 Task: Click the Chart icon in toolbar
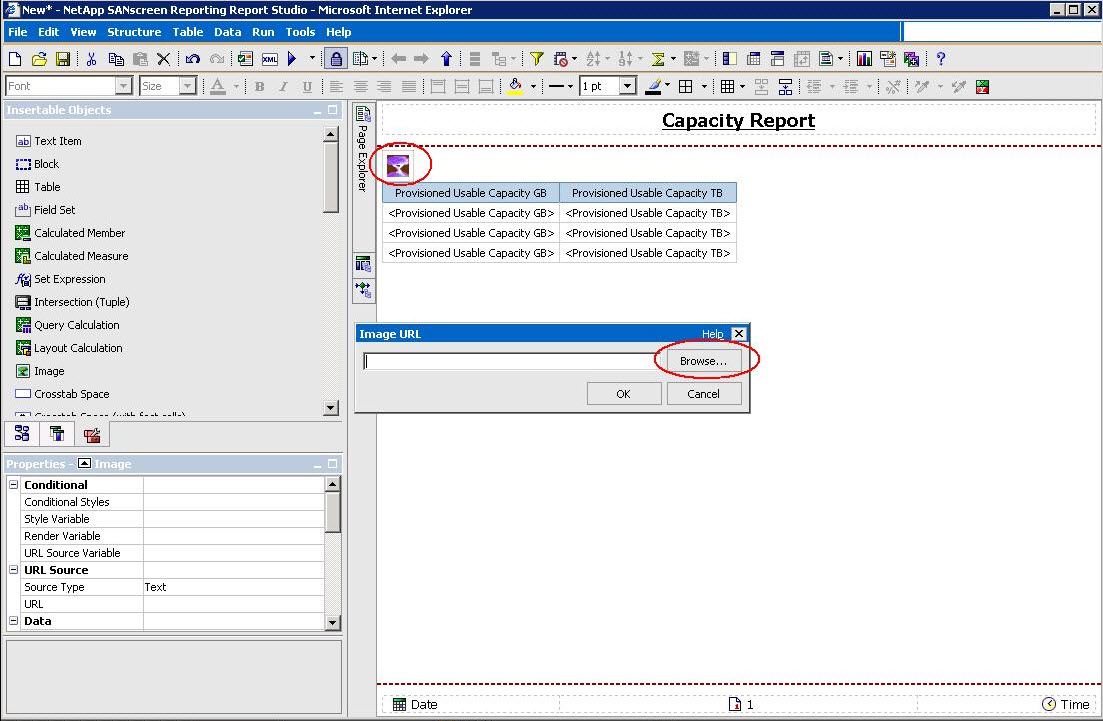pos(864,59)
